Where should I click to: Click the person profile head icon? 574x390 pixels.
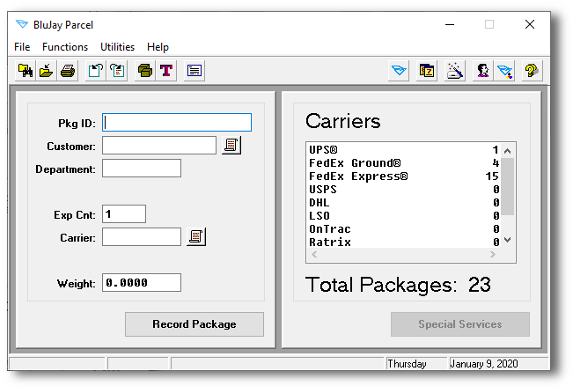(483, 70)
